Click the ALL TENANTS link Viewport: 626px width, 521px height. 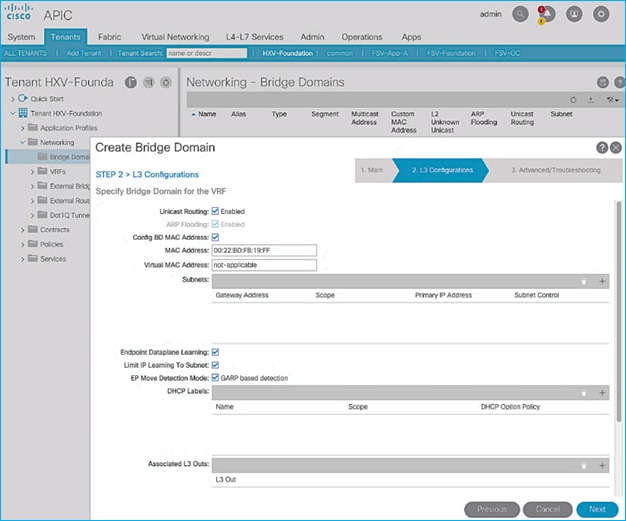click(x=26, y=53)
